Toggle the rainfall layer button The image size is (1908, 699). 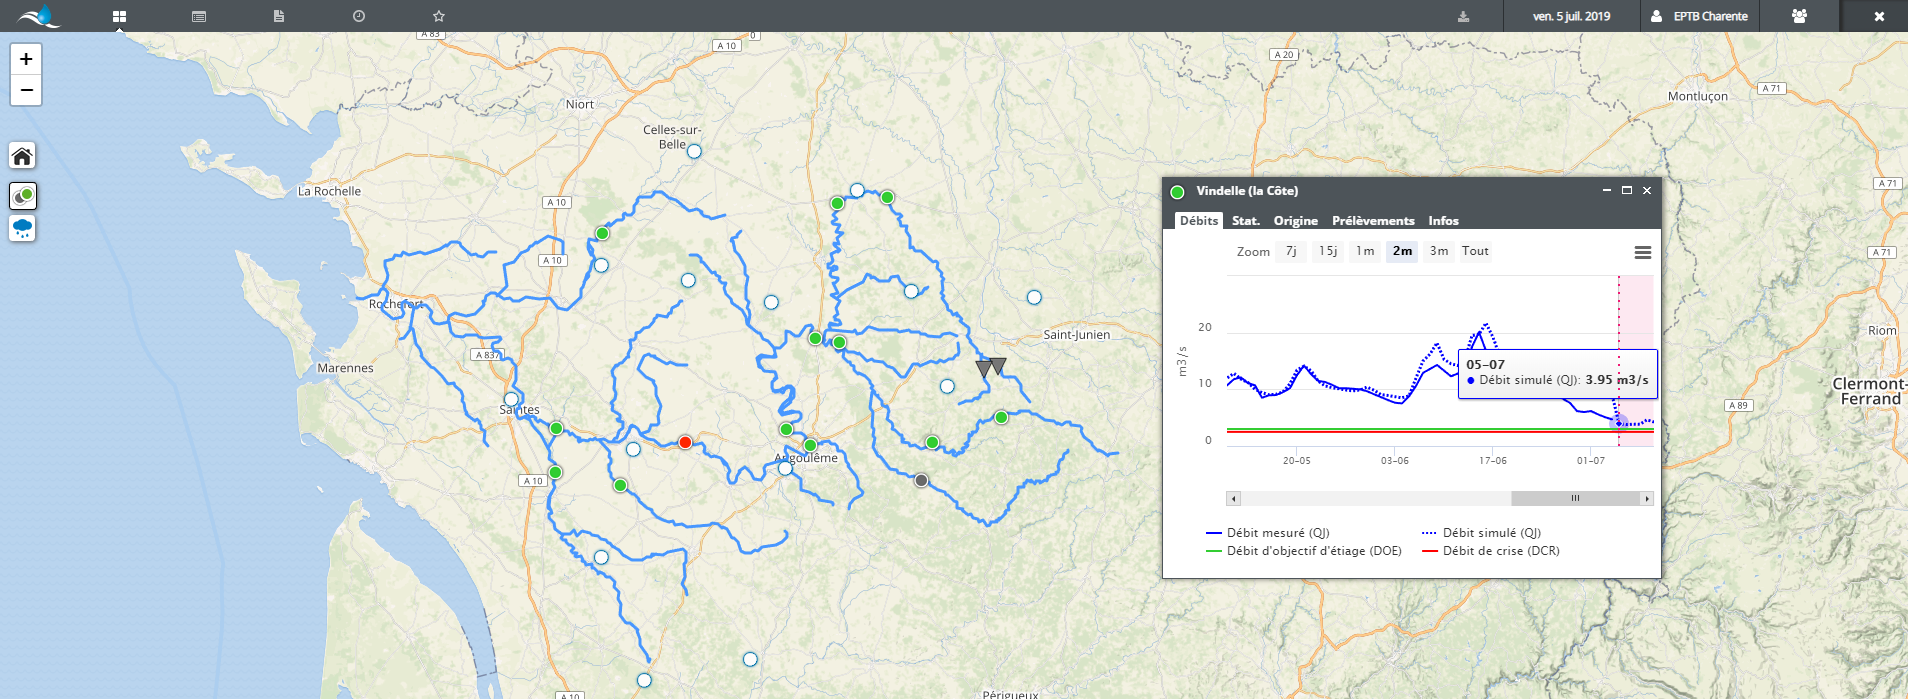pyautogui.click(x=22, y=229)
